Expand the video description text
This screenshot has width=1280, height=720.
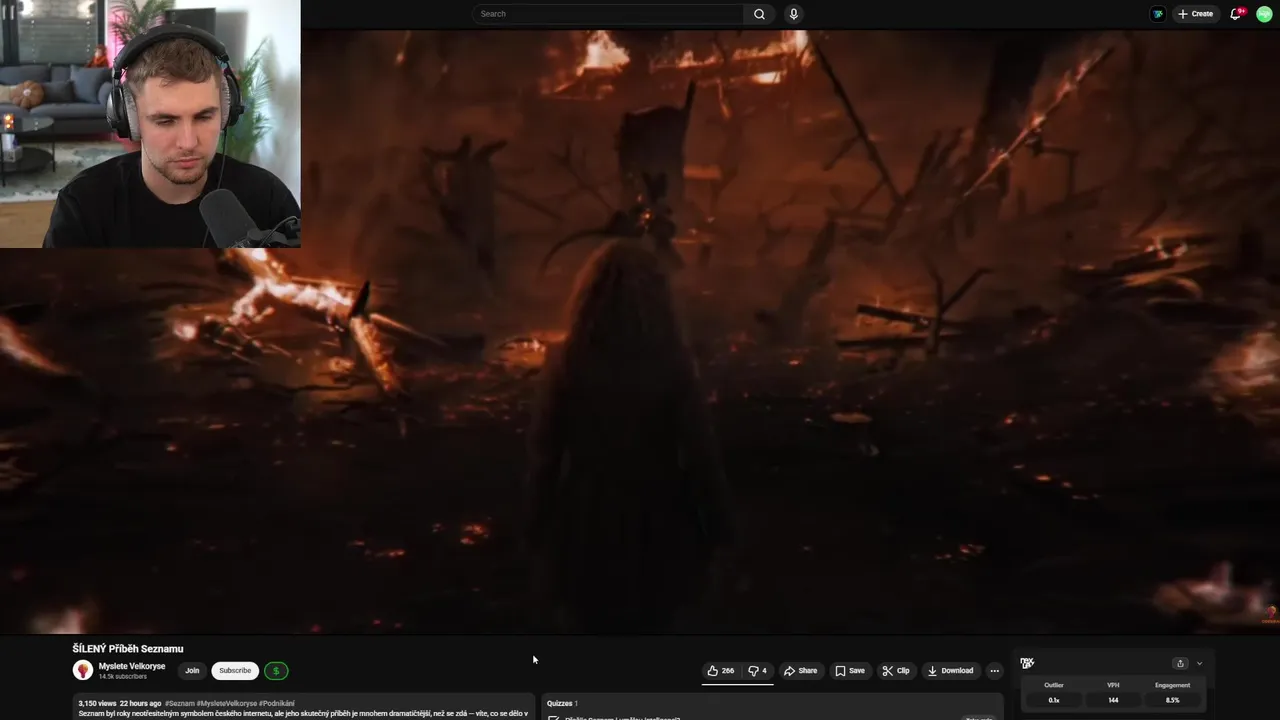click(303, 714)
